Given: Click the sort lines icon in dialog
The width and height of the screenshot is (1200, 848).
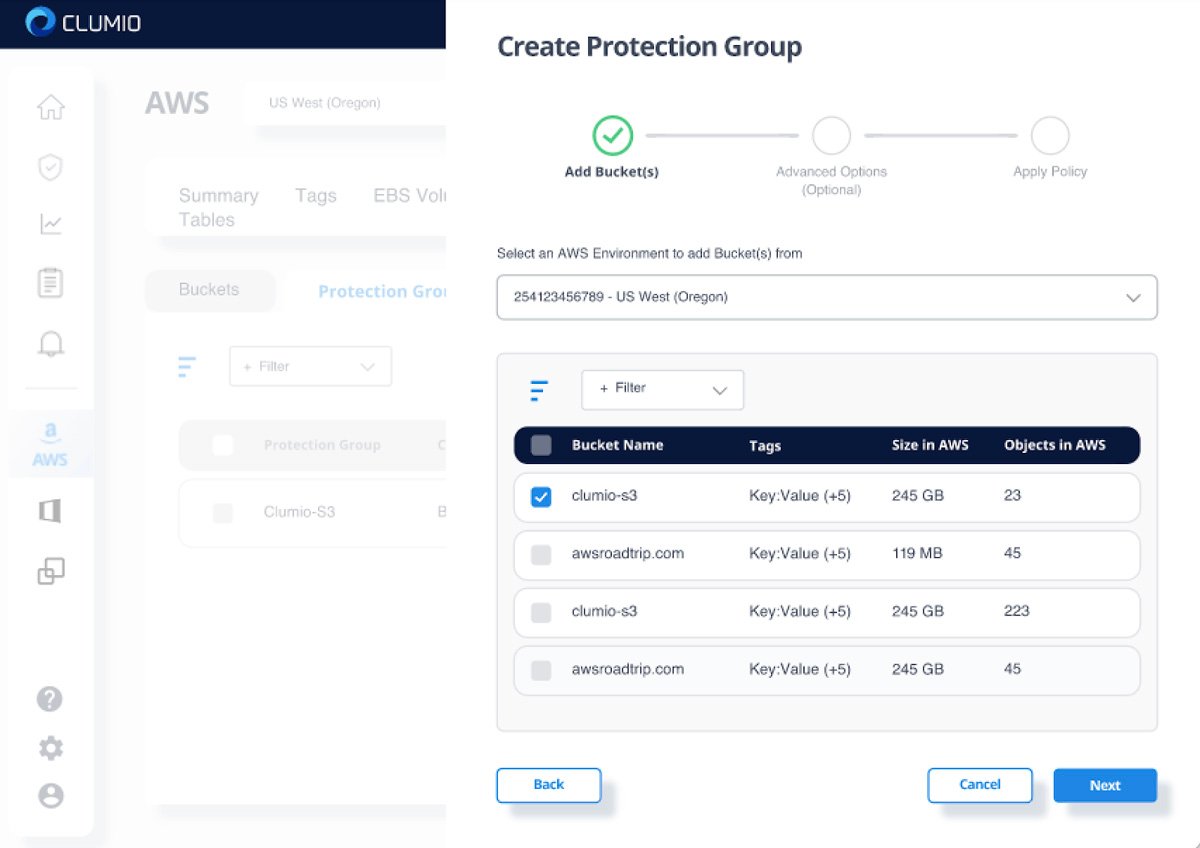Looking at the screenshot, I should 539,390.
